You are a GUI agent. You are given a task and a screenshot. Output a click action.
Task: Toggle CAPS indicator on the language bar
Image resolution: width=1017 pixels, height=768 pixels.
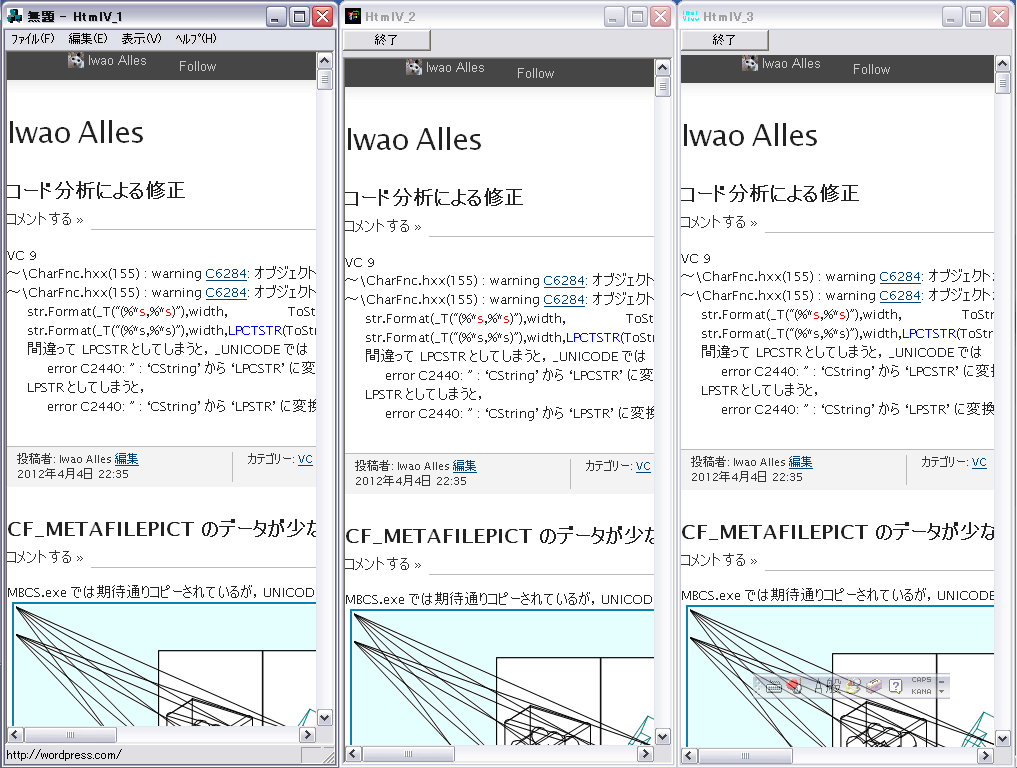click(921, 680)
